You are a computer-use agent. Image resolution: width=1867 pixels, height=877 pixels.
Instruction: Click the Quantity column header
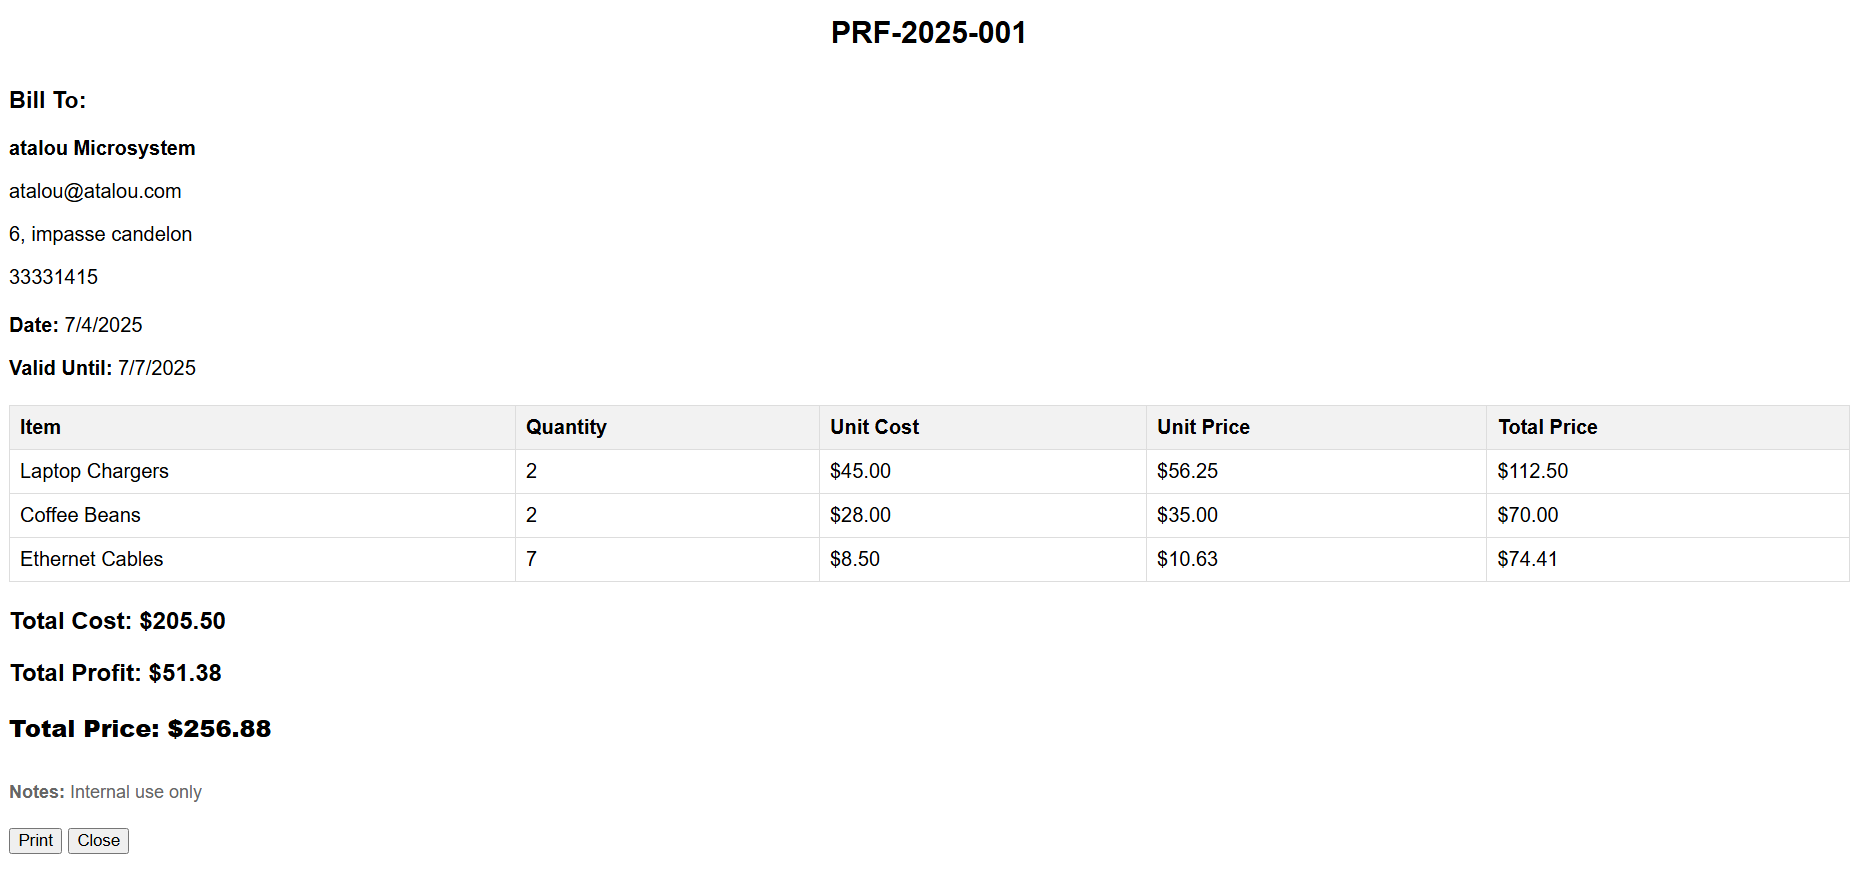(x=566, y=427)
